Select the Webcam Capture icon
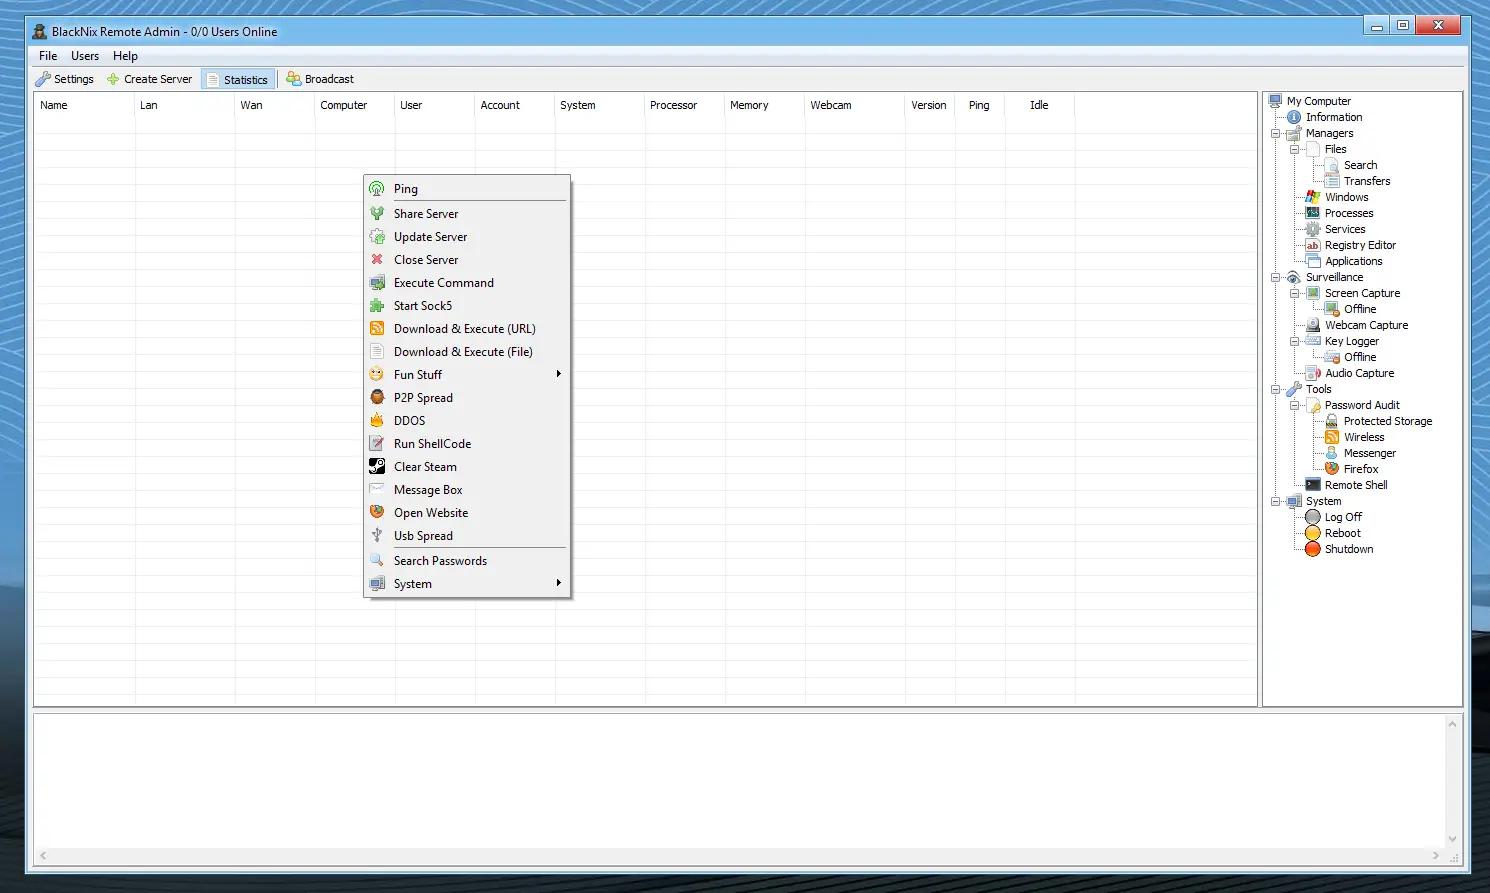This screenshot has height=893, width=1490. click(x=1313, y=325)
